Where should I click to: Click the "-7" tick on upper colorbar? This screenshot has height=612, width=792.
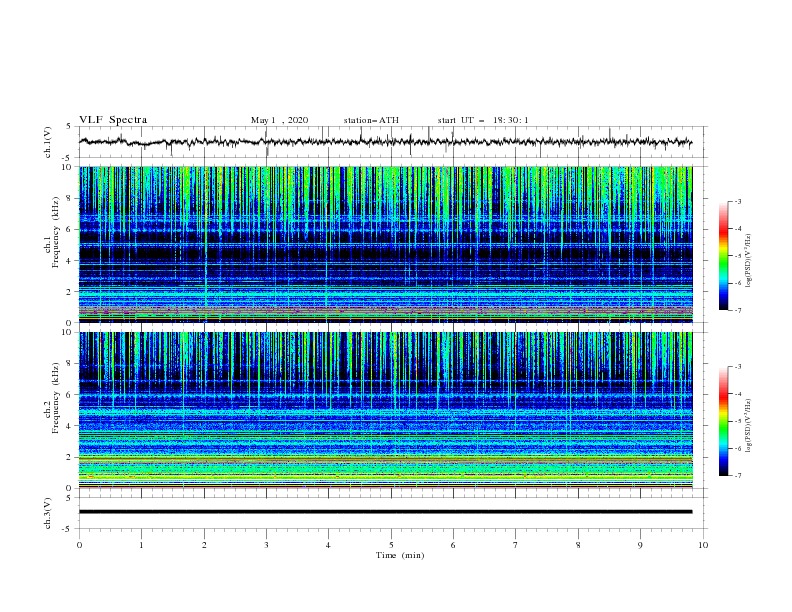click(x=738, y=310)
